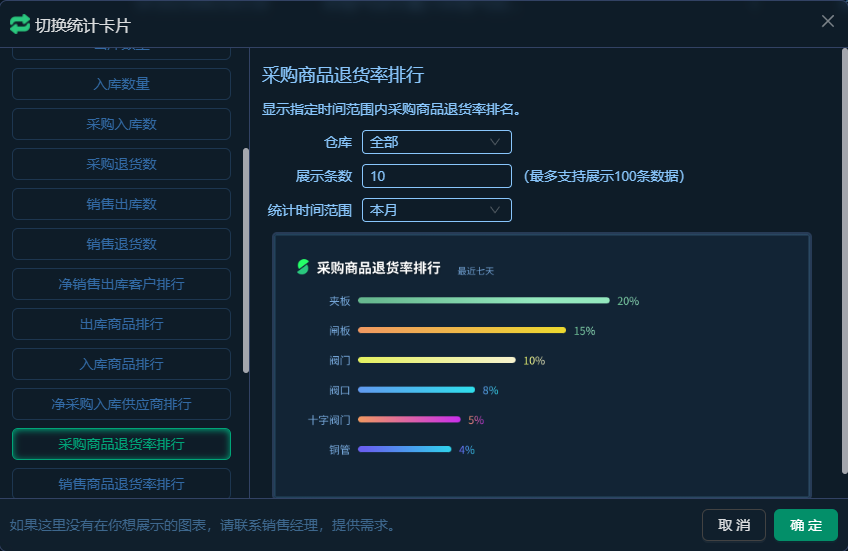Click the green swap icon in title bar
The image size is (848, 551).
pyautogui.click(x=20, y=24)
